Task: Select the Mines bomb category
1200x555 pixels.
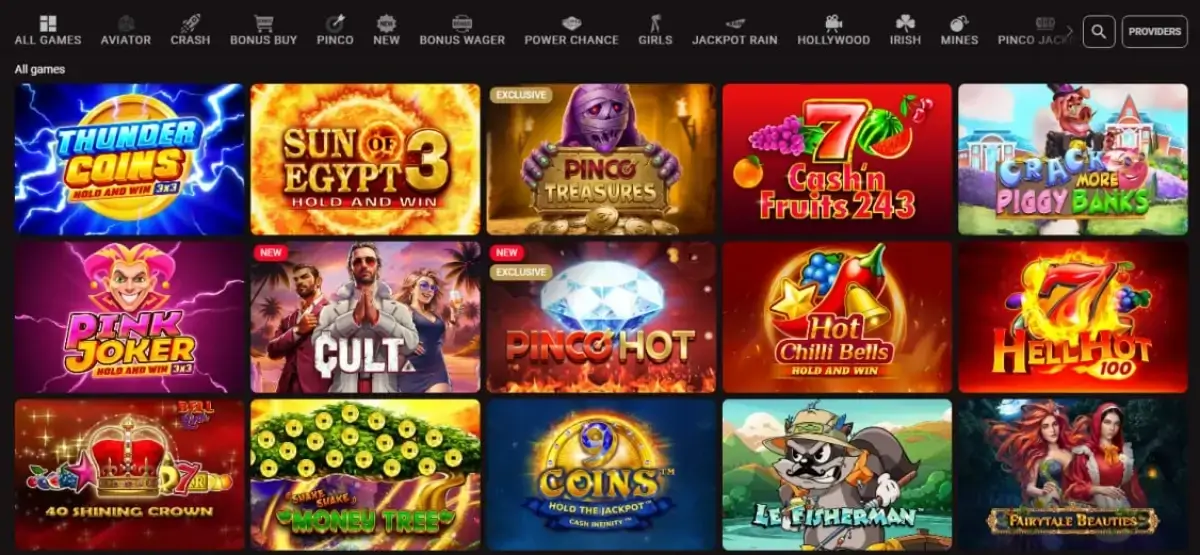Action: pyautogui.click(x=959, y=31)
